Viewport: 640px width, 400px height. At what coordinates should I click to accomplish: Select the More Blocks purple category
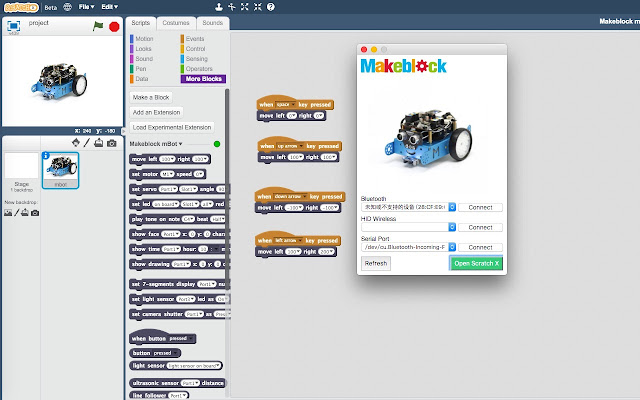click(204, 78)
